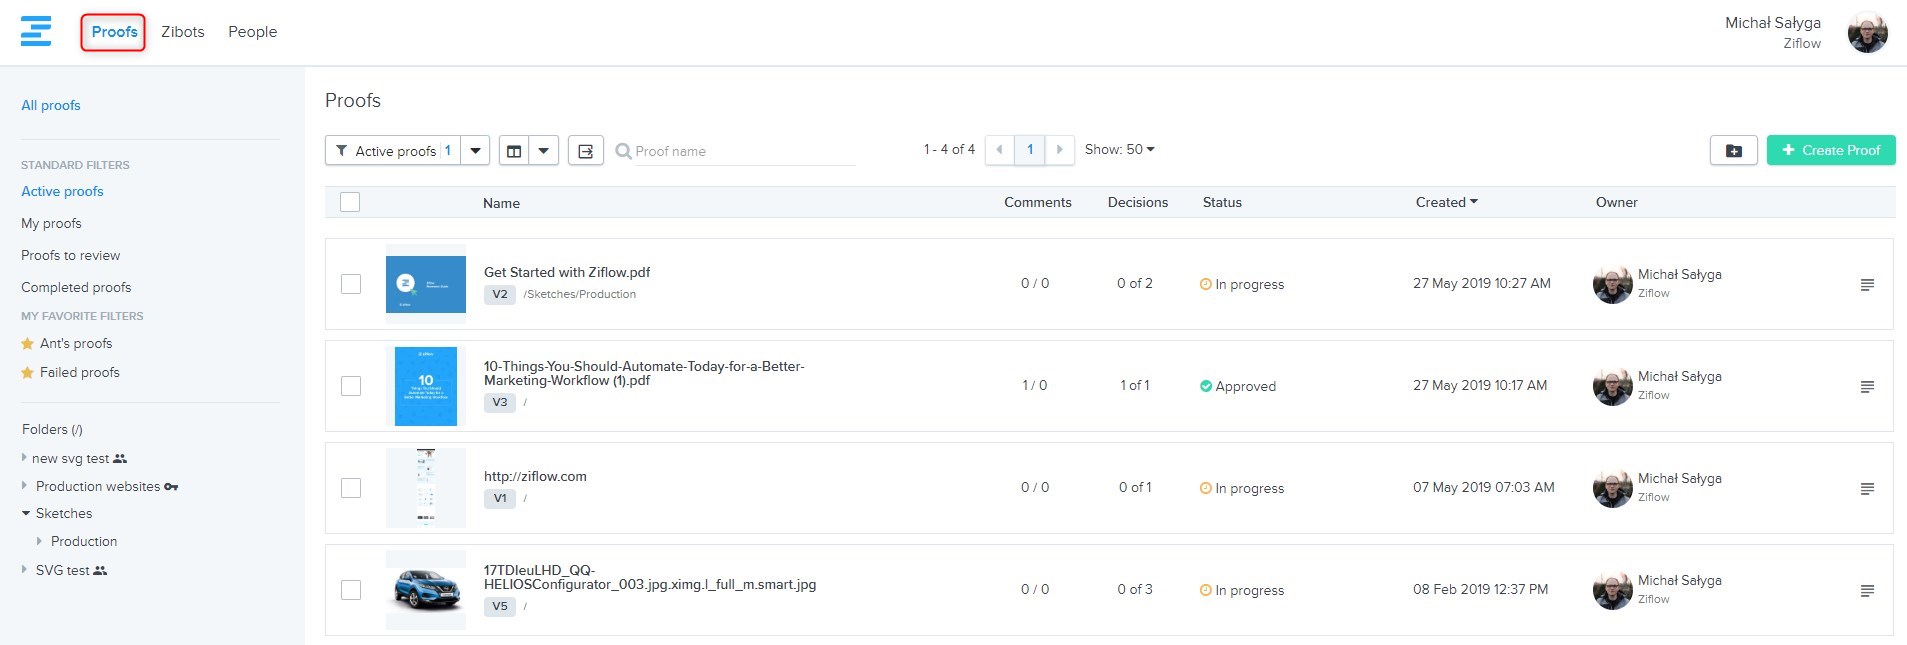Select checkbox for Get Started with Ziflow.pdf
Viewport: 1907px width, 645px height.
351,284
